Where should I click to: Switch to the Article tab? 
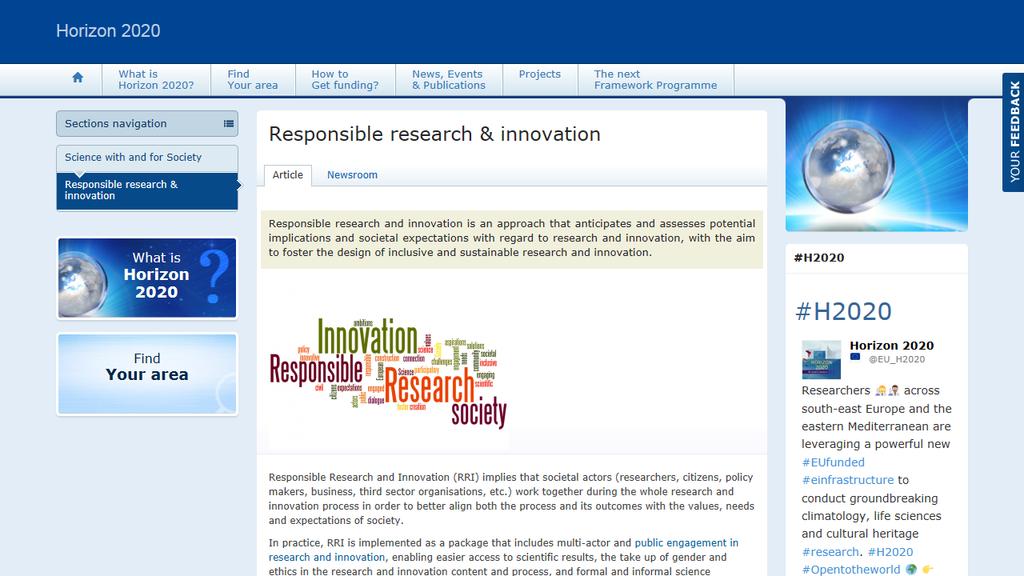pyautogui.click(x=287, y=175)
